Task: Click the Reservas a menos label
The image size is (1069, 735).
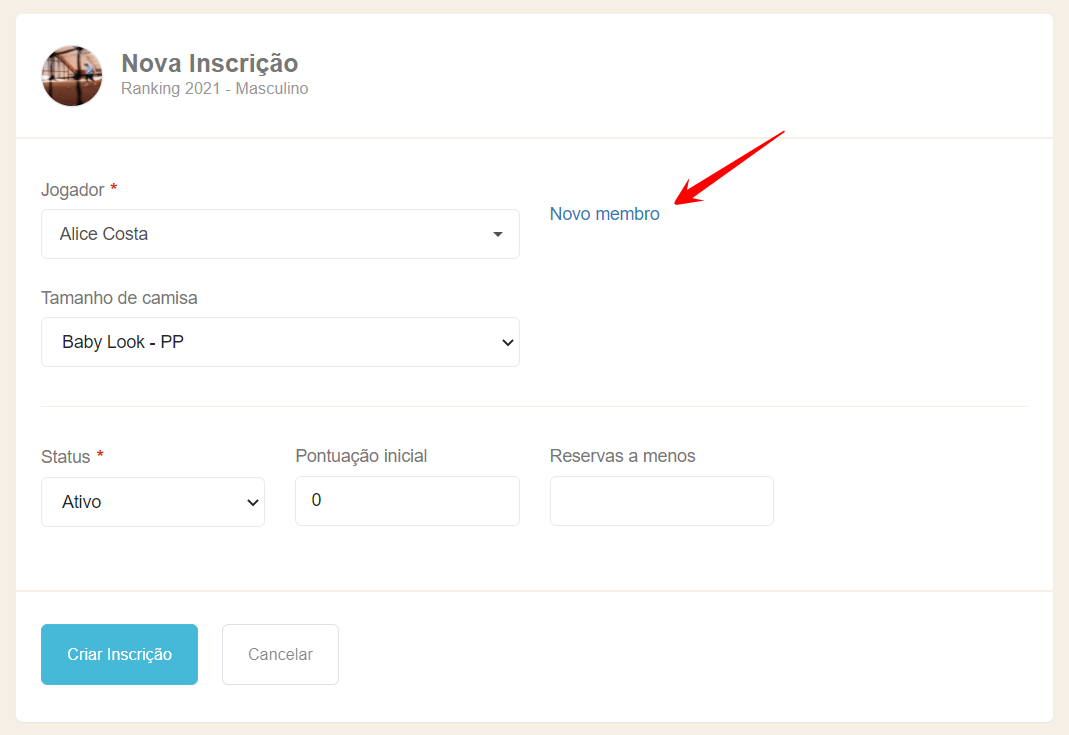Action: (x=622, y=456)
